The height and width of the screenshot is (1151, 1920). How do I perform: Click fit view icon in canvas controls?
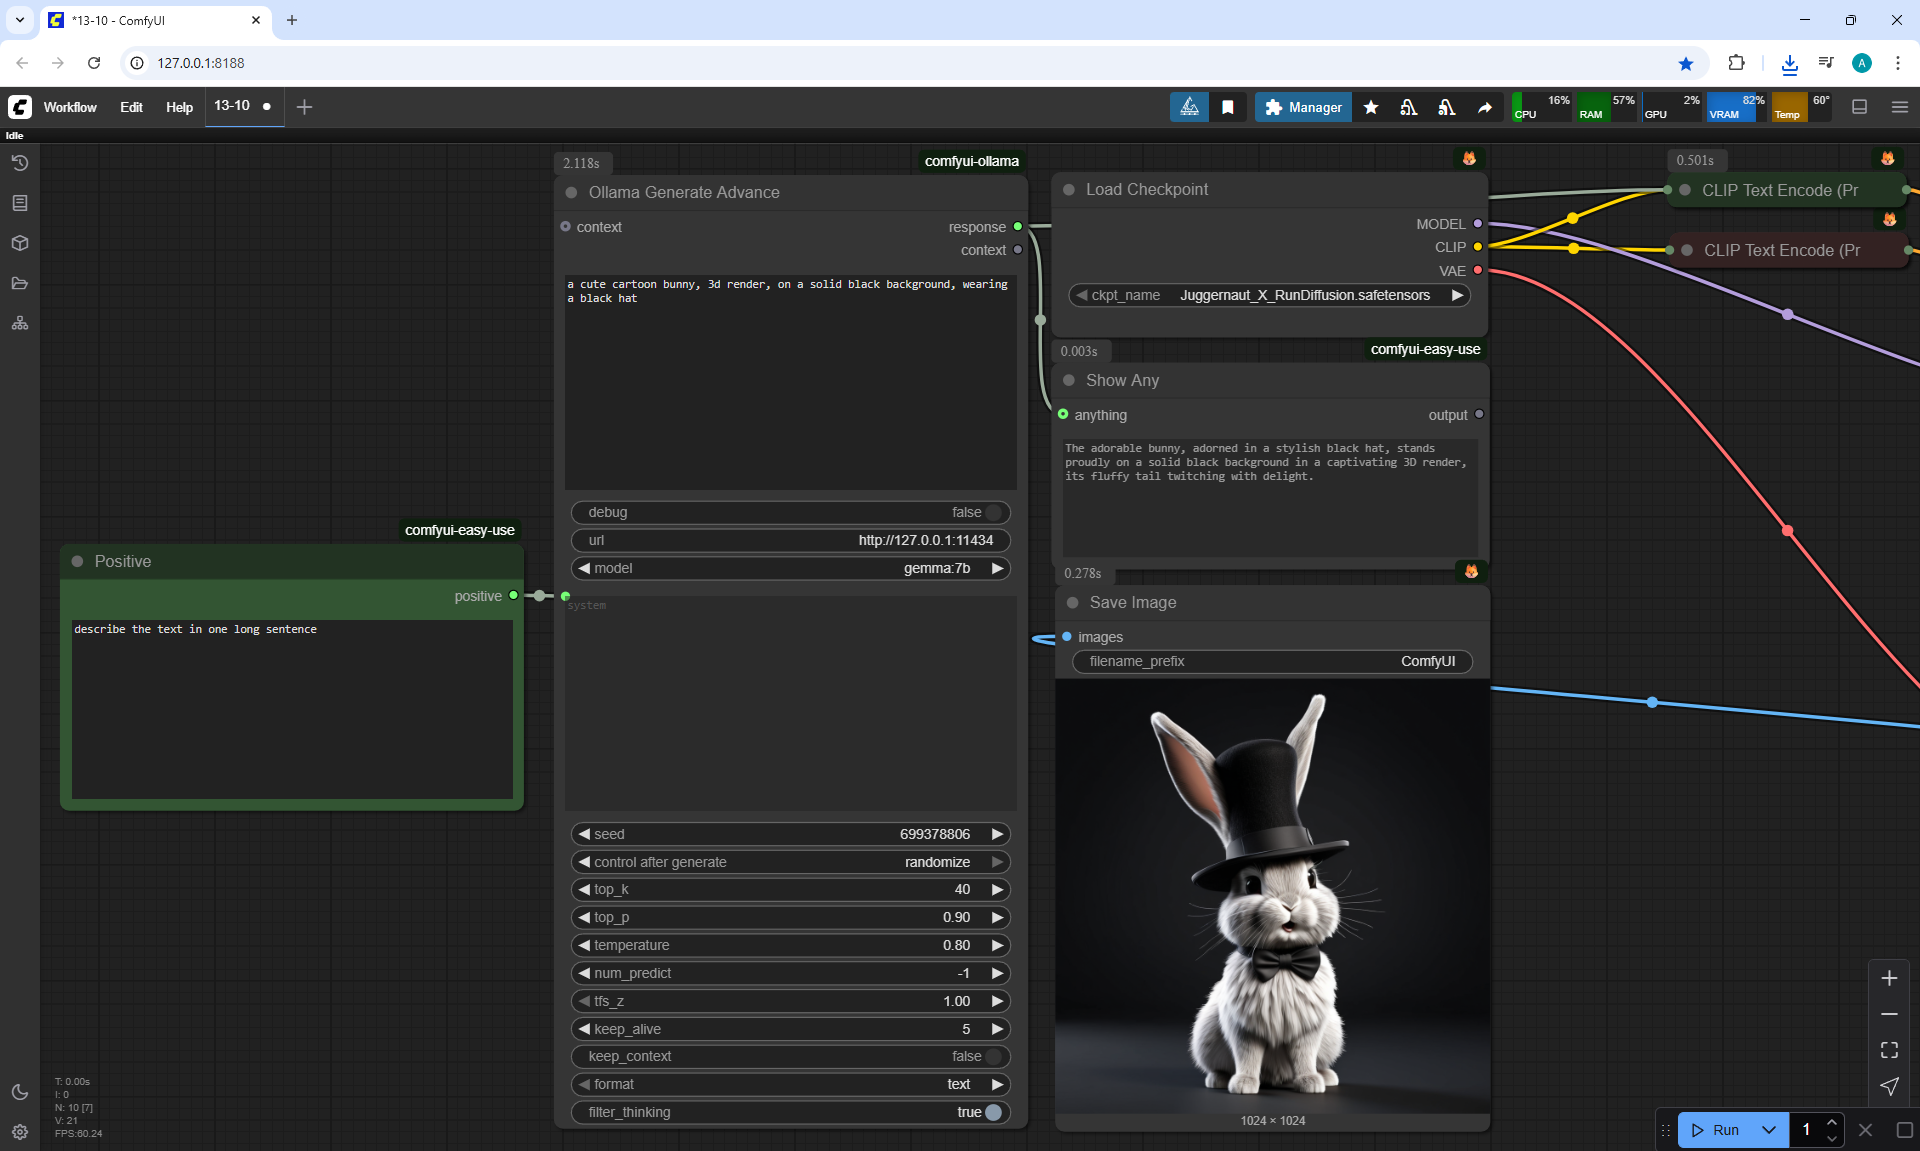pyautogui.click(x=1889, y=1050)
